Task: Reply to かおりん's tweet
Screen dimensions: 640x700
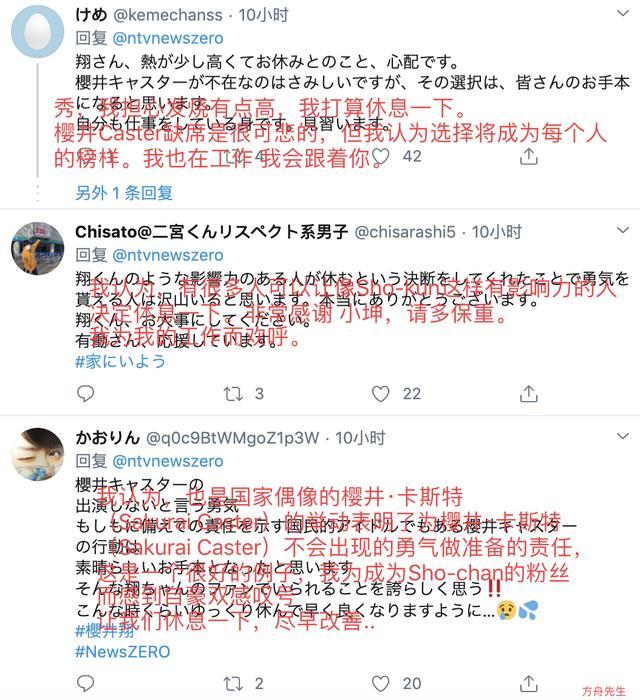Action: tap(85, 683)
